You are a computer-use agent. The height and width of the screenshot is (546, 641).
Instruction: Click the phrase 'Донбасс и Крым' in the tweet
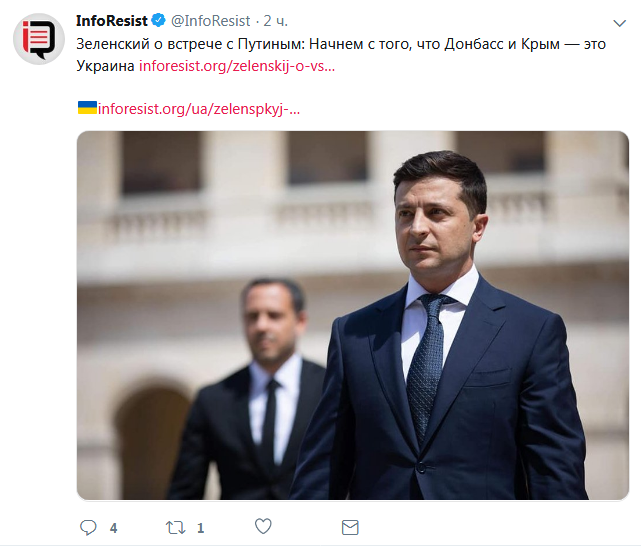502,44
